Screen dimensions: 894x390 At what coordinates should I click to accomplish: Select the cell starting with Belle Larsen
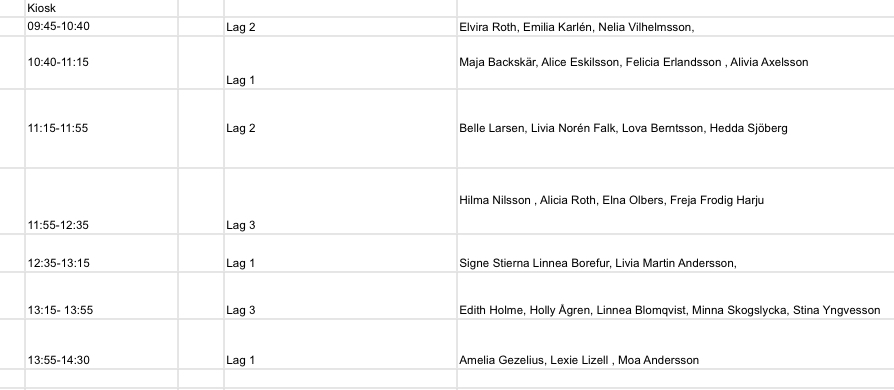coord(676,128)
